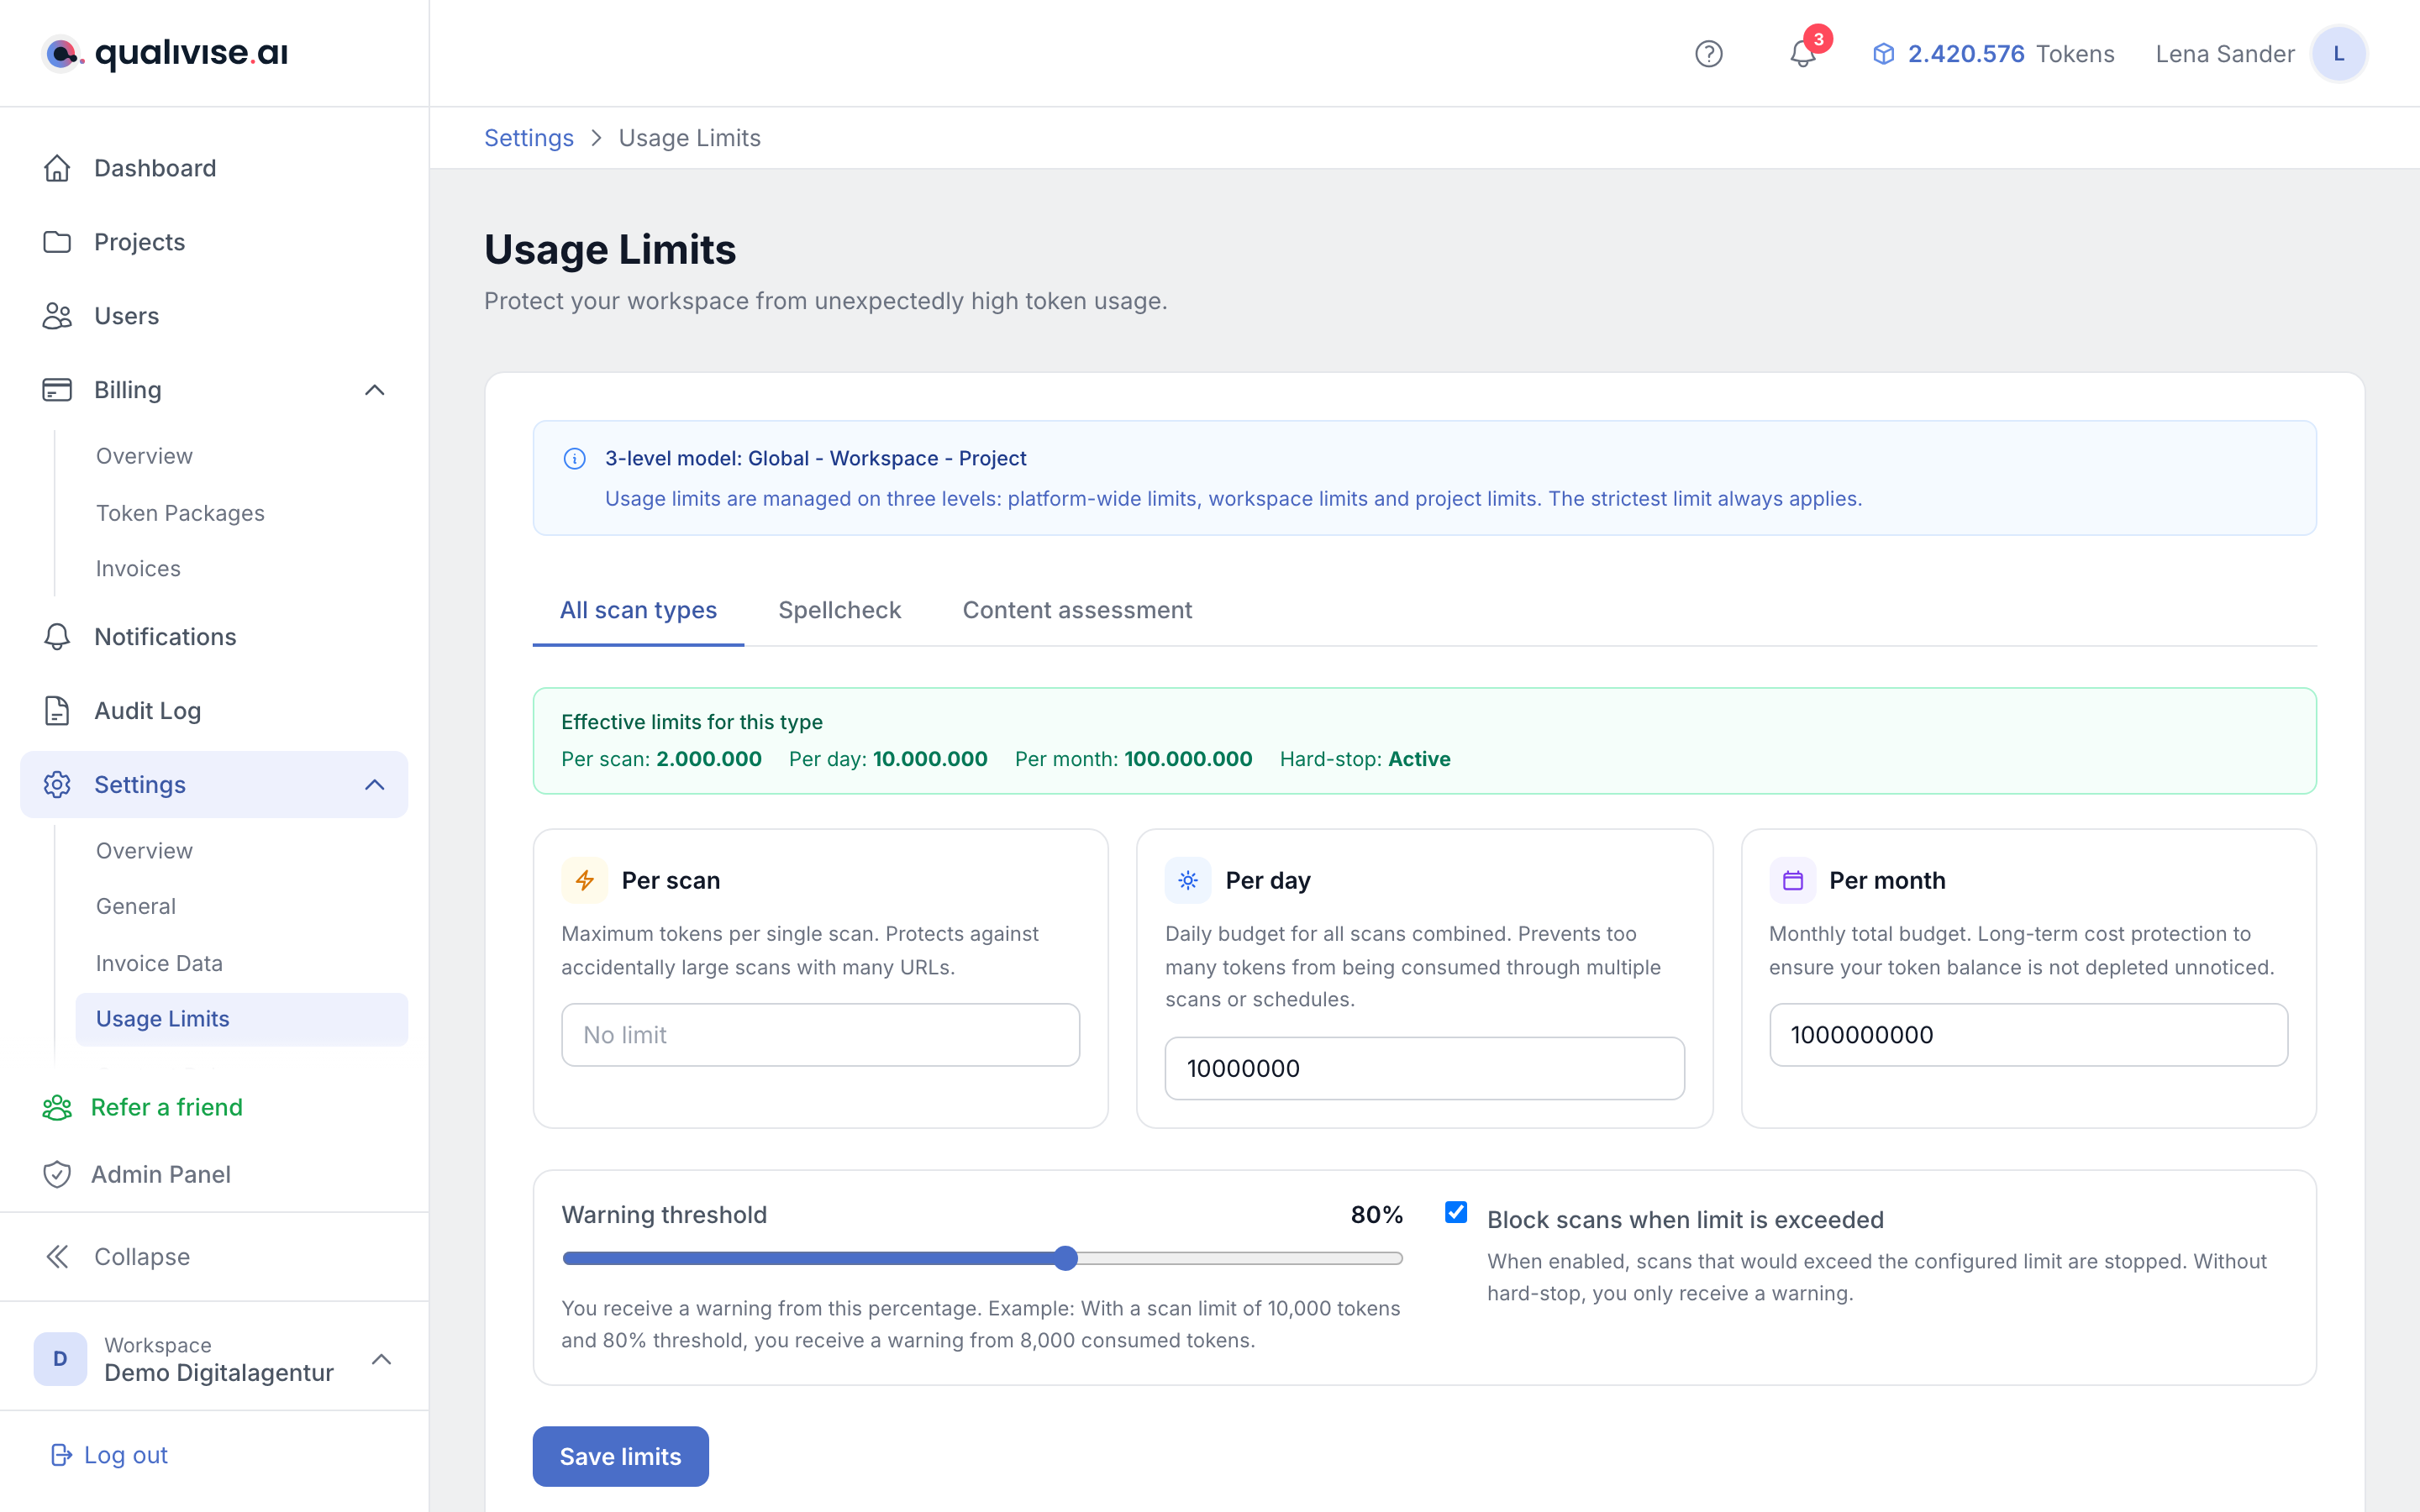
Task: Open the Usage Limits sidebar item
Action: pos(241,1019)
